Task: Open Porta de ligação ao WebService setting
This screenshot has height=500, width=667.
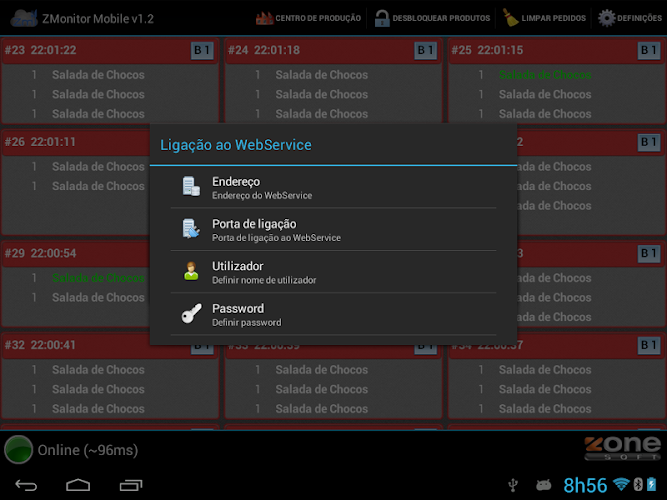Action: point(333,229)
